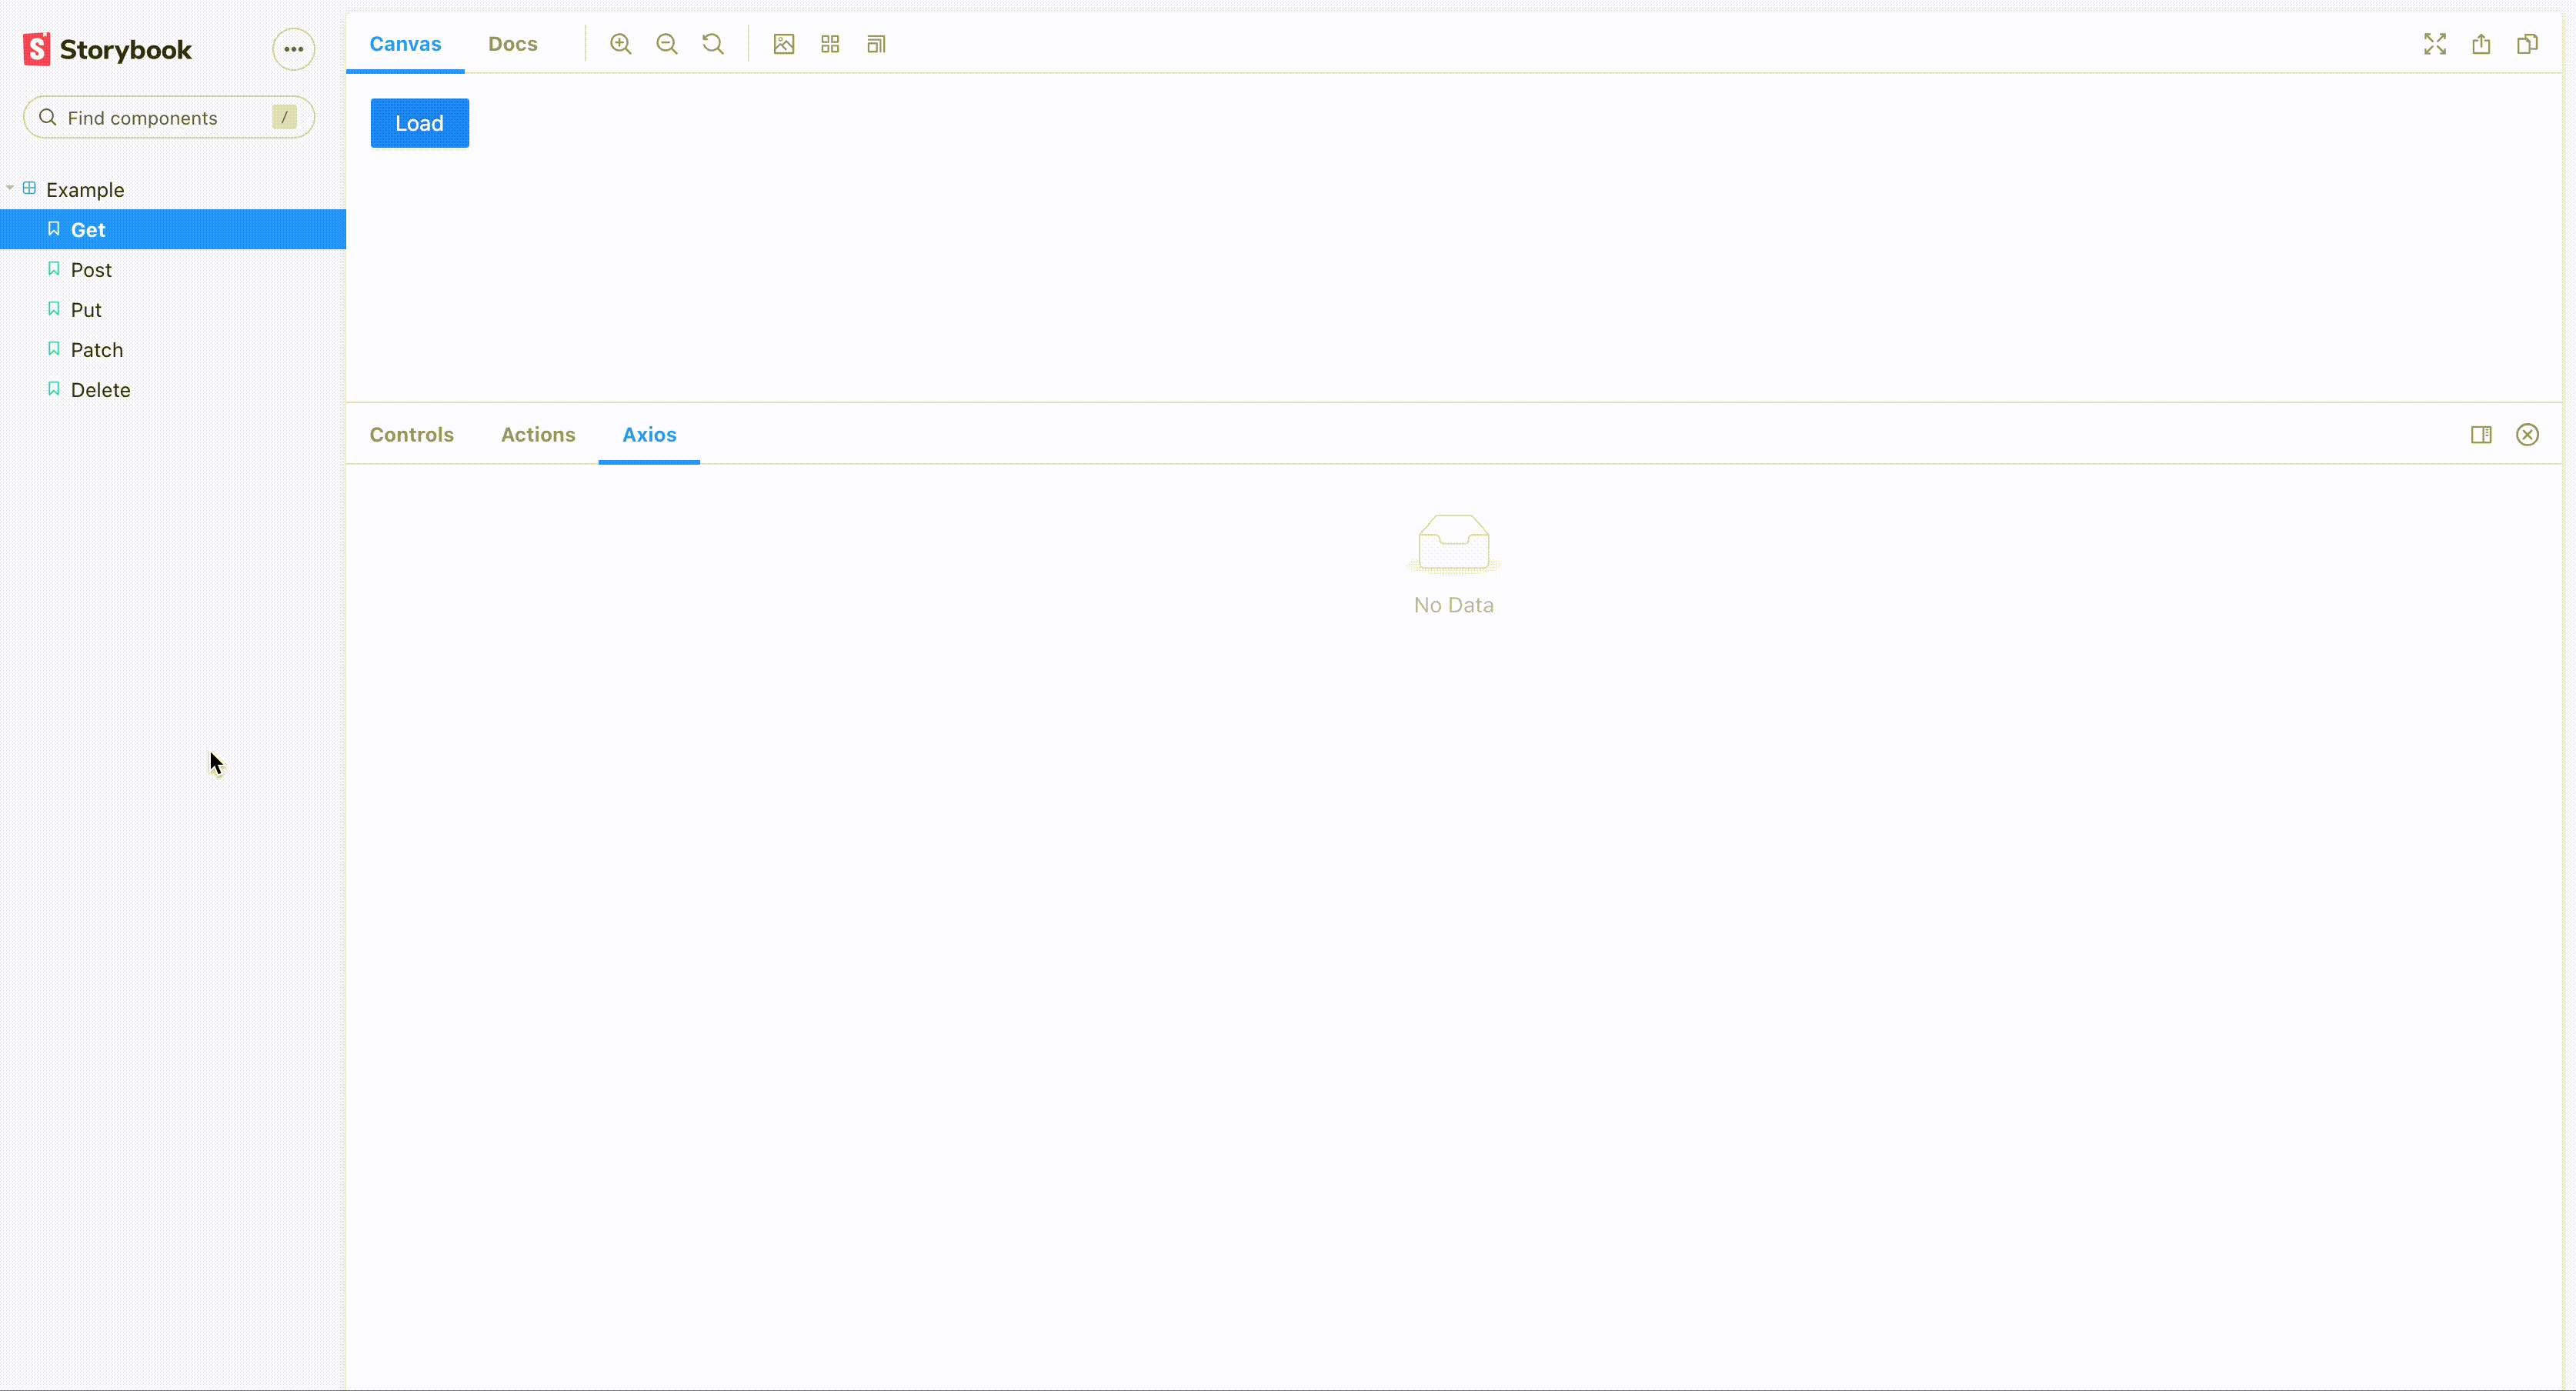2576x1391 pixels.
Task: Switch to the Controls panel tab
Action: click(x=411, y=435)
